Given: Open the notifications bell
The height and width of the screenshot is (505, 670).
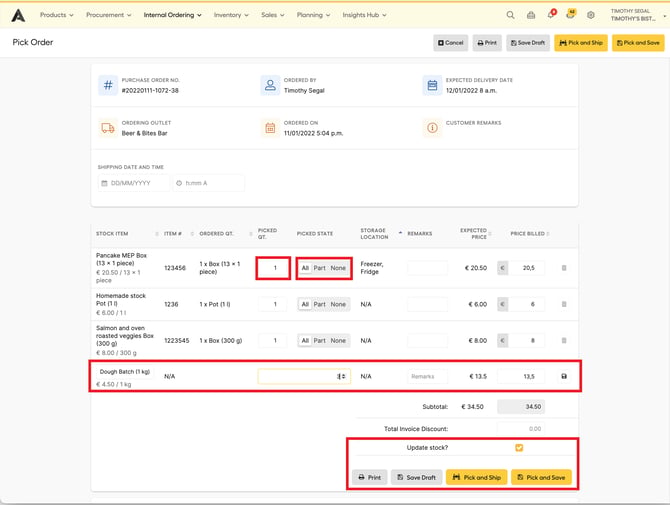Looking at the screenshot, I should [551, 15].
